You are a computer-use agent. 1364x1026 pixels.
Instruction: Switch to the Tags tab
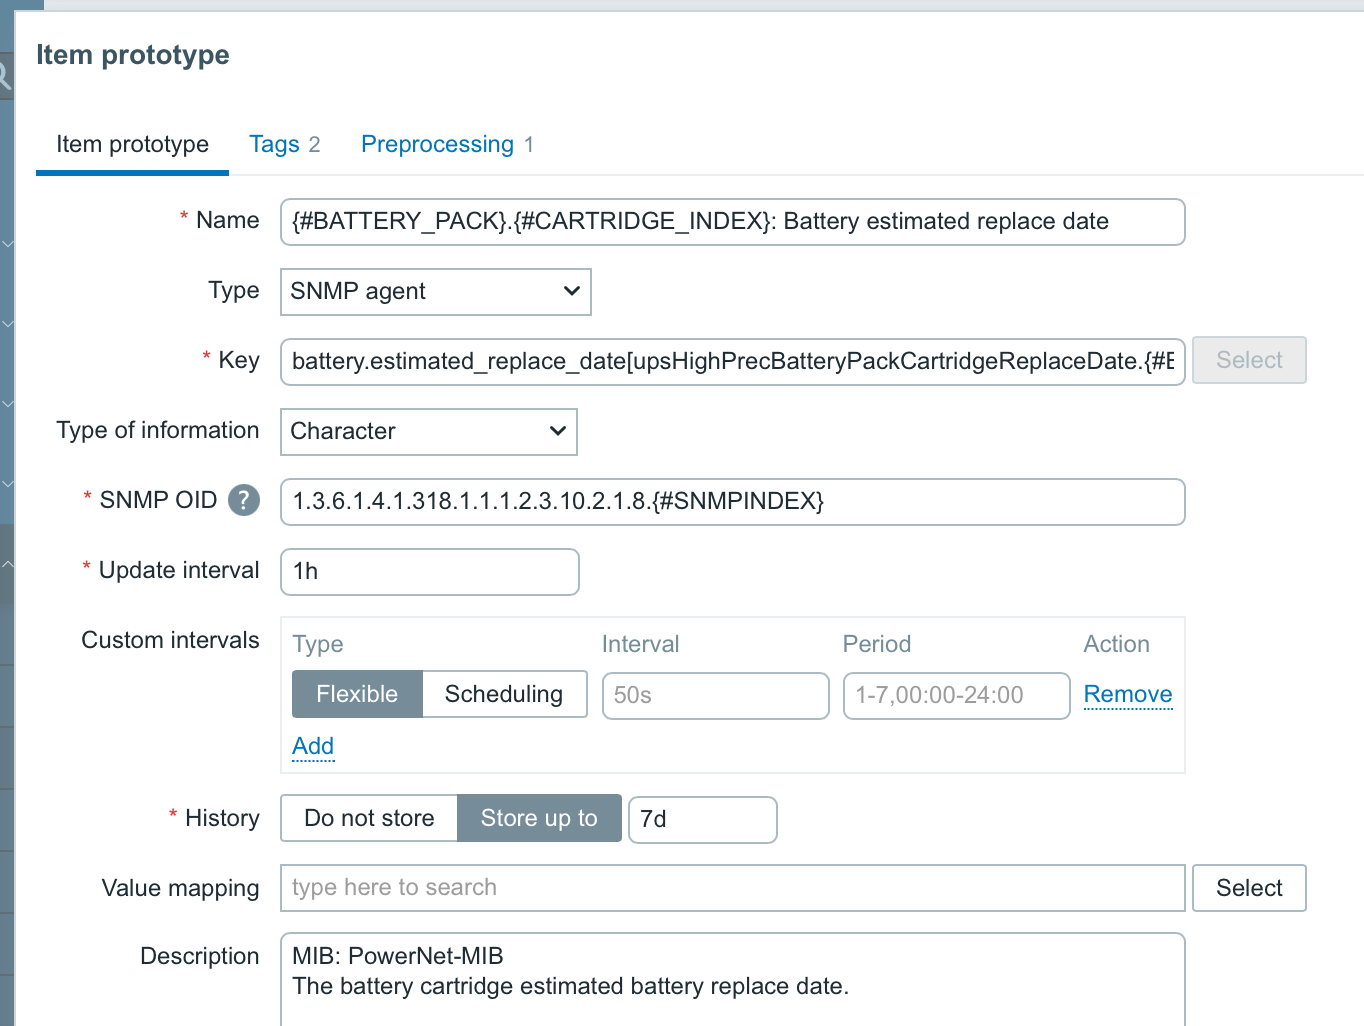(284, 145)
